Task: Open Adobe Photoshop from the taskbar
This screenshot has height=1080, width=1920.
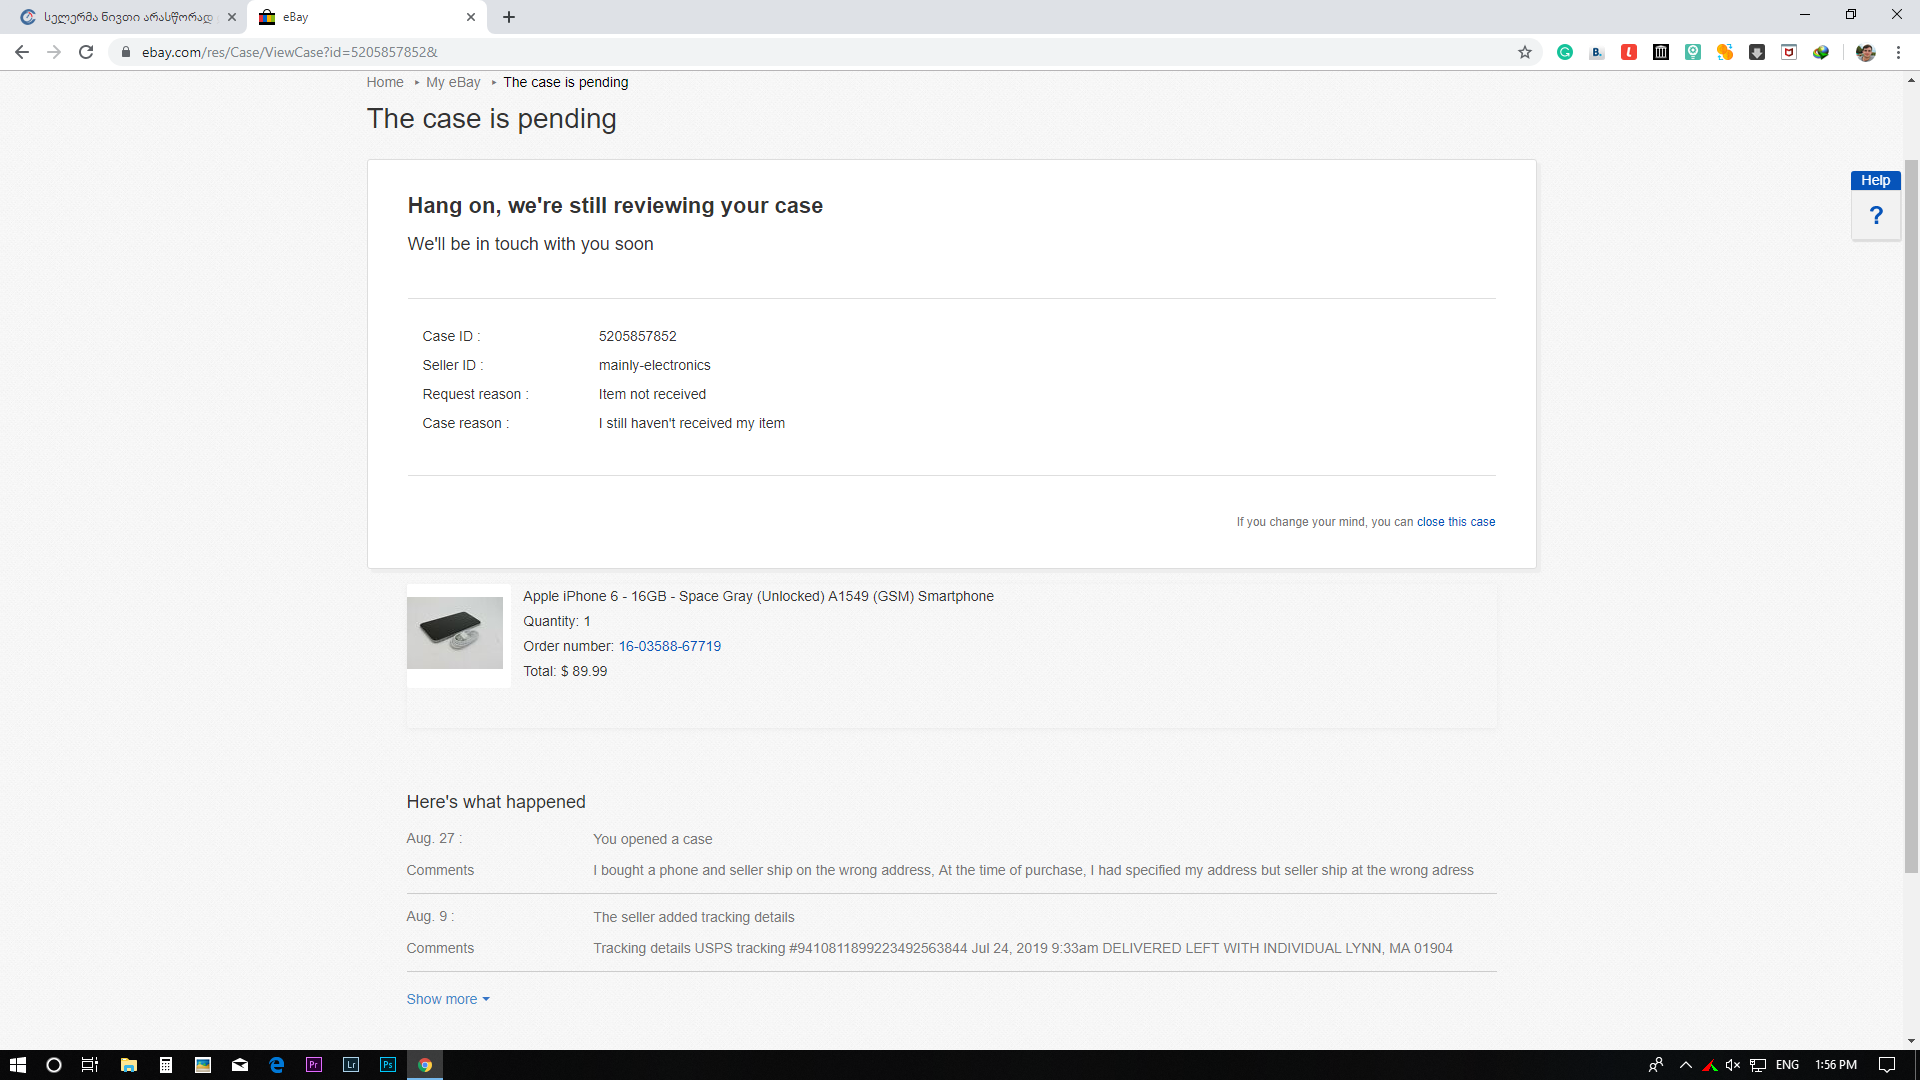Action: (388, 1065)
